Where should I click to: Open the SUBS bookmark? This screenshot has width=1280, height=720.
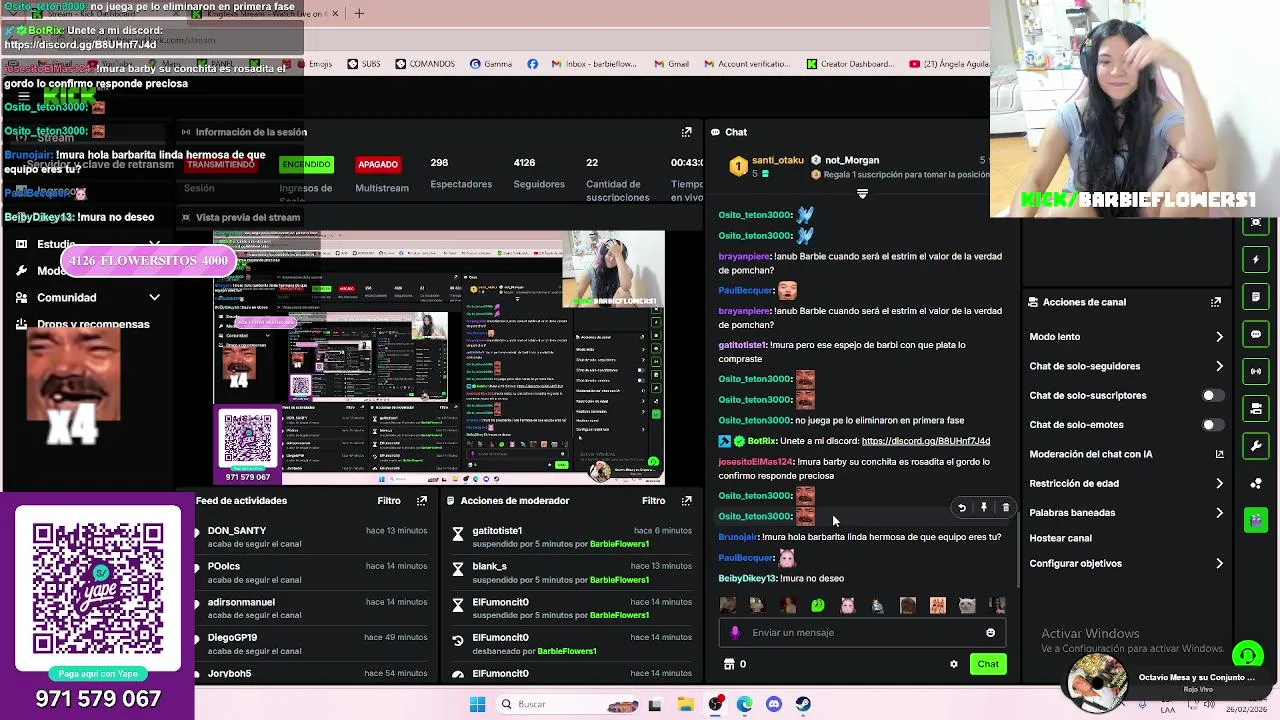pos(364,64)
